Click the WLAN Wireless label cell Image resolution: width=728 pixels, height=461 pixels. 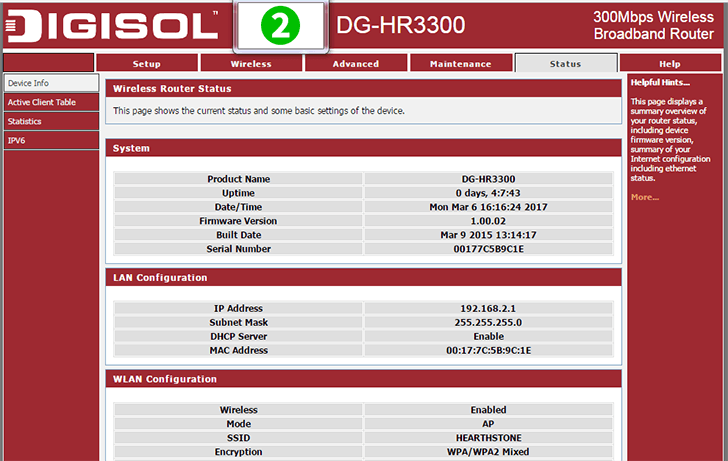point(238,410)
